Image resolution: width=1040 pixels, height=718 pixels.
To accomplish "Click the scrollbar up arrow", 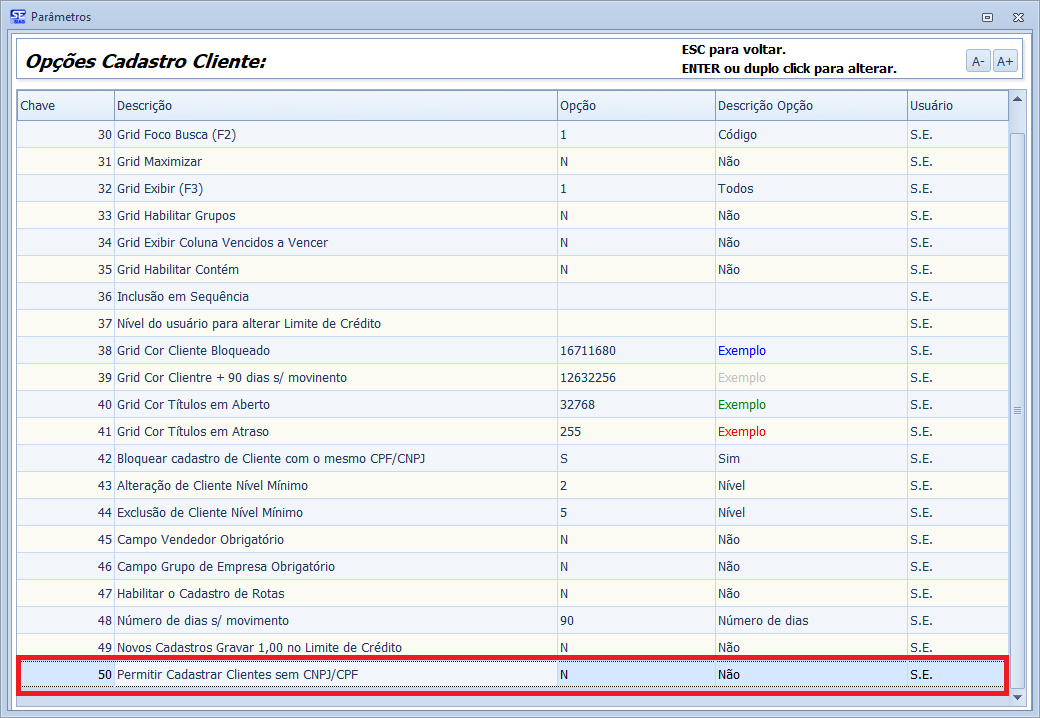I will pos(1017,98).
